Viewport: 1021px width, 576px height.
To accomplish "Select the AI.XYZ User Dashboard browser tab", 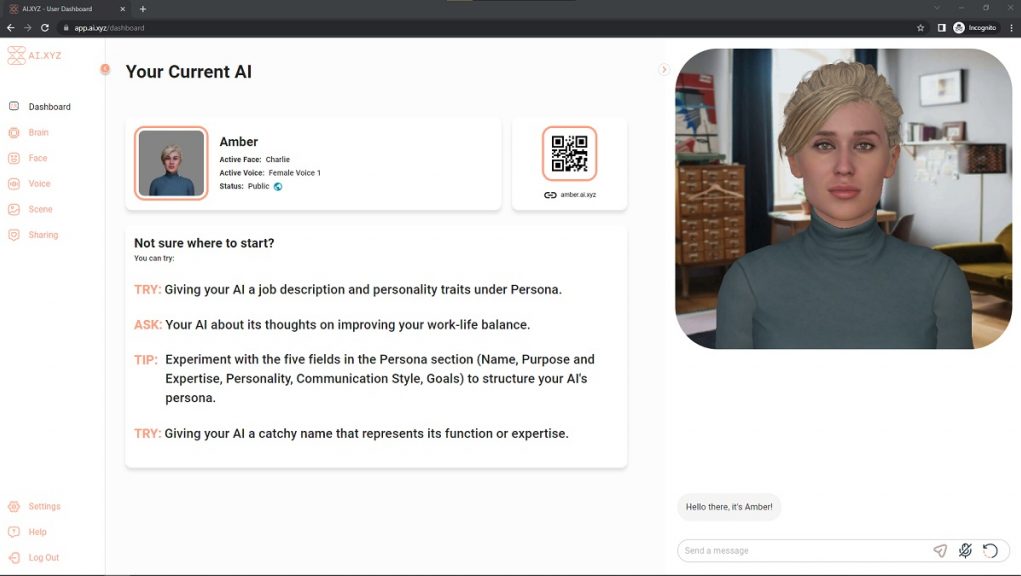I will tap(60, 9).
